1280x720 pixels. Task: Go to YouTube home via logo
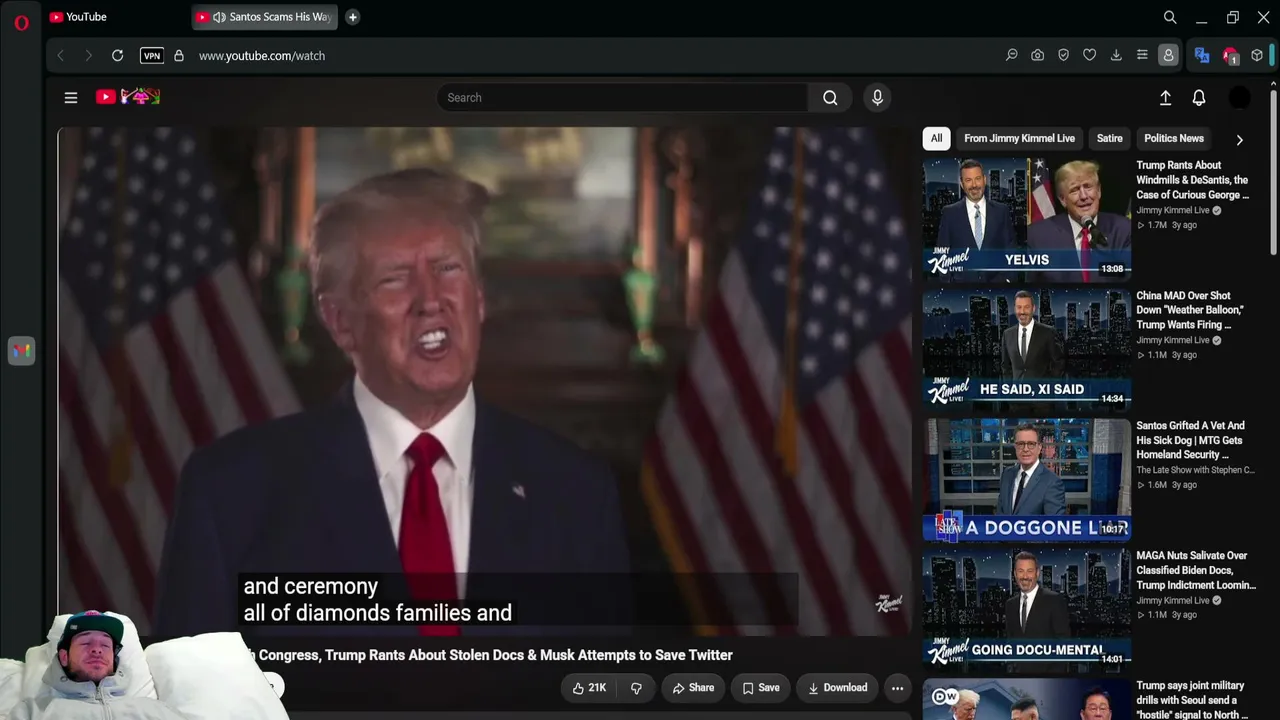pyautogui.click(x=128, y=97)
